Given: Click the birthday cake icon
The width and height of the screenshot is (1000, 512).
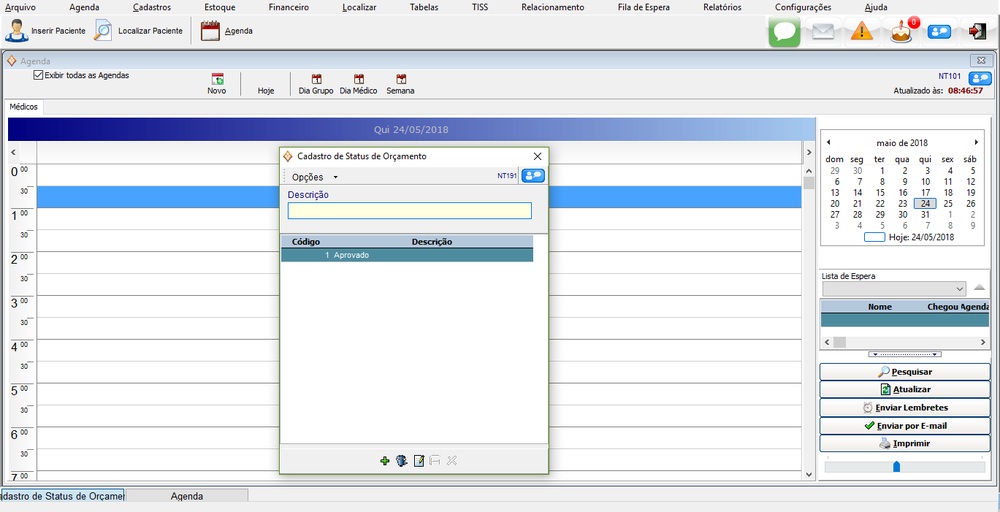Looking at the screenshot, I should click(x=902, y=31).
